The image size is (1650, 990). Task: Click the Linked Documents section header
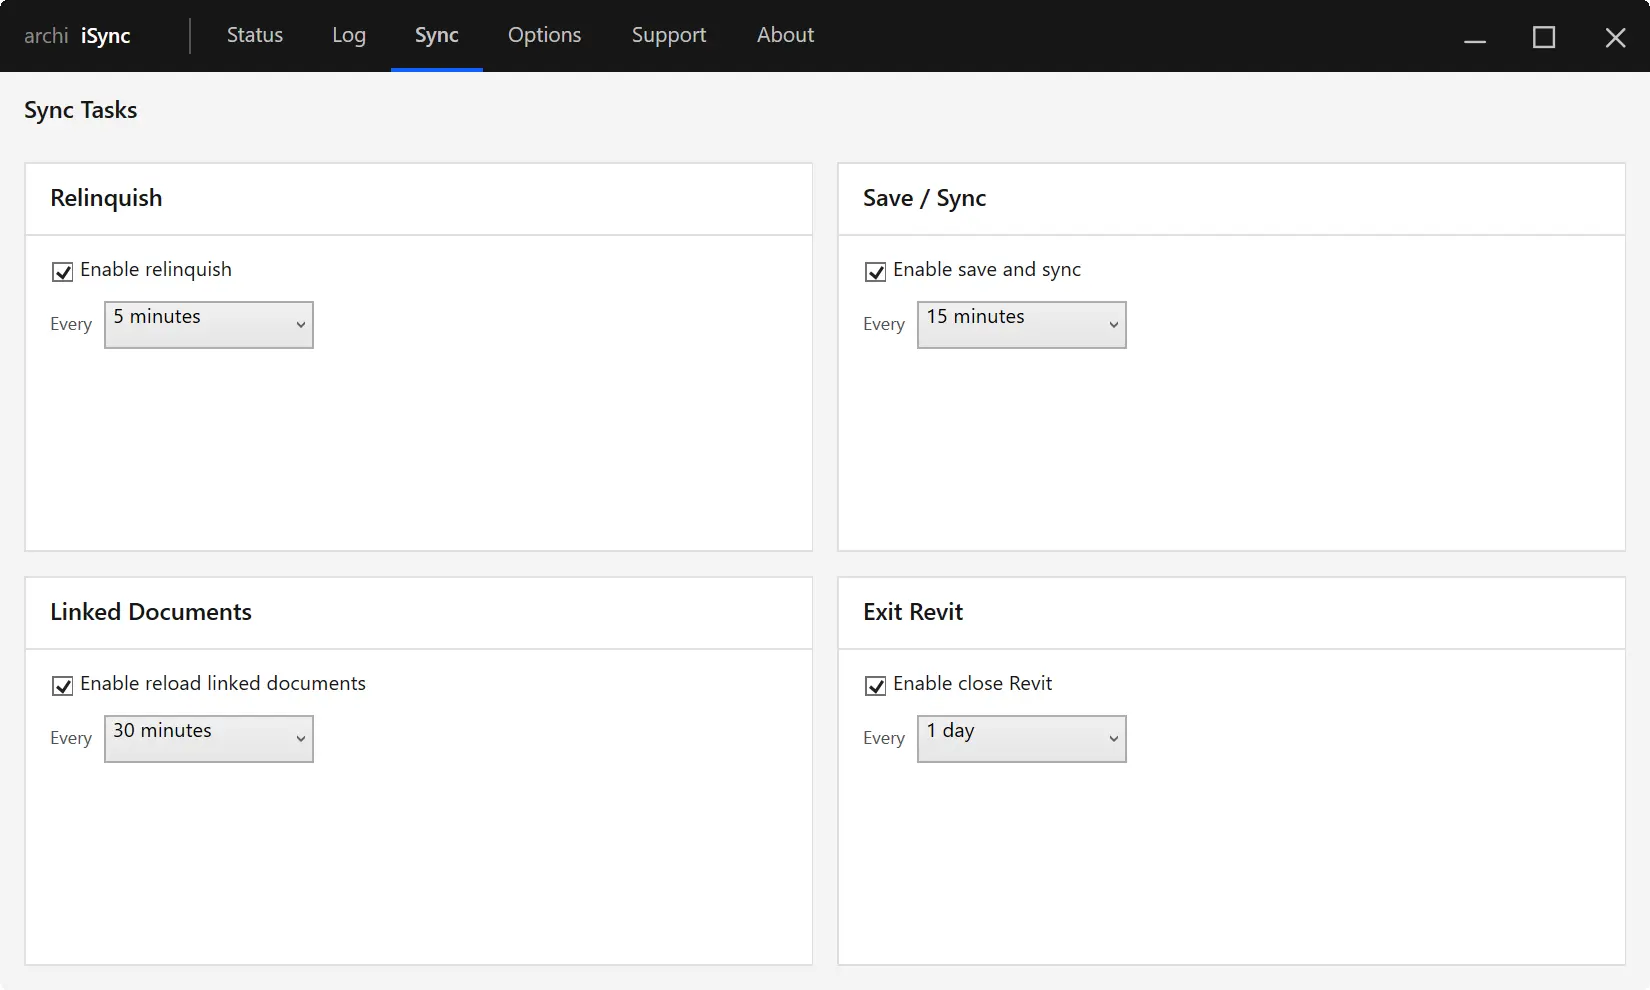click(x=151, y=612)
